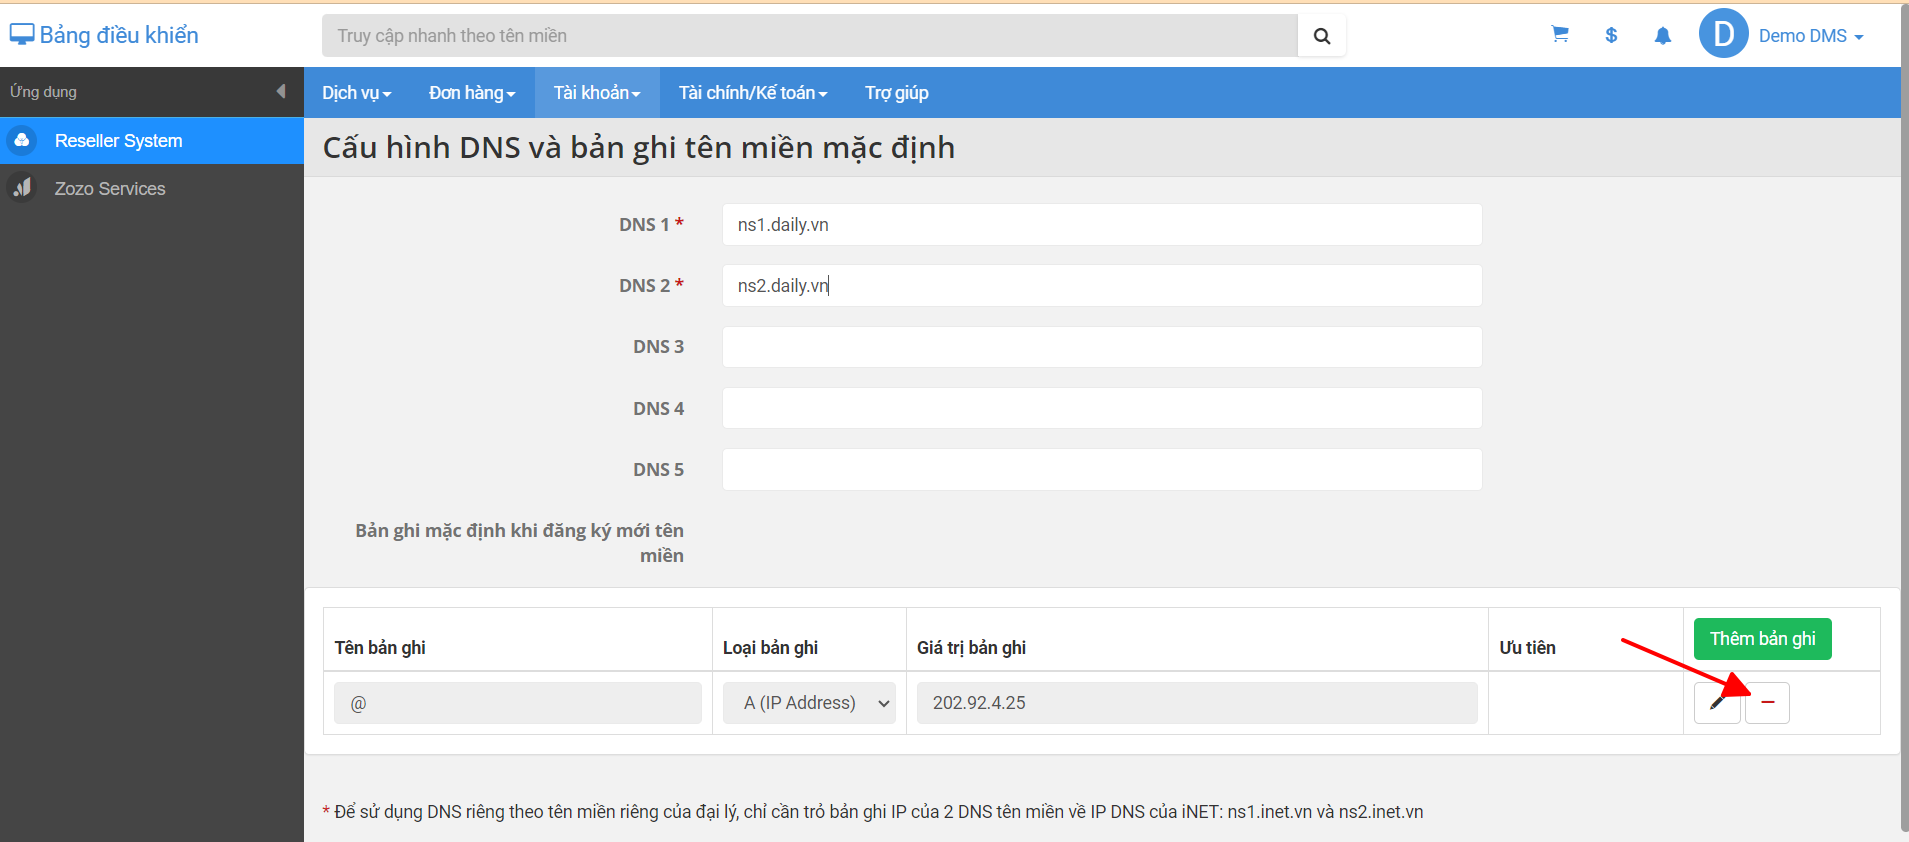Click the dollar sign balance icon
This screenshot has height=842, width=1909.
point(1611,35)
